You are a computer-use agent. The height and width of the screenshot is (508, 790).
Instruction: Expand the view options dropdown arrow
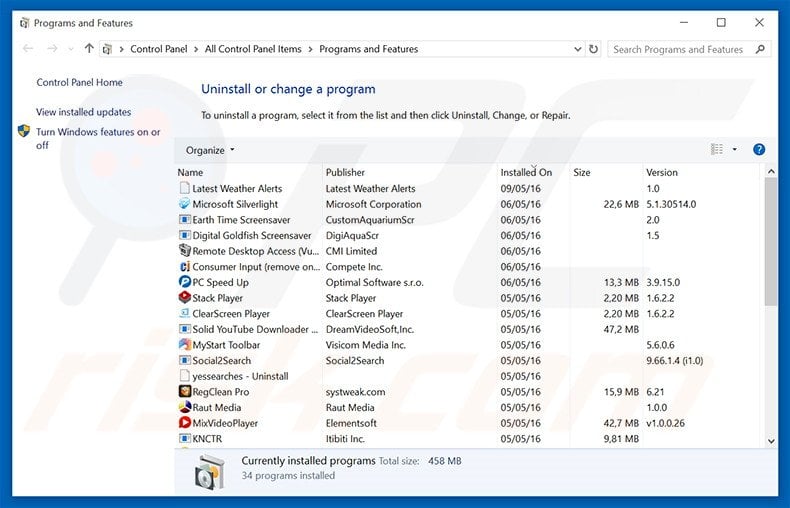[735, 149]
